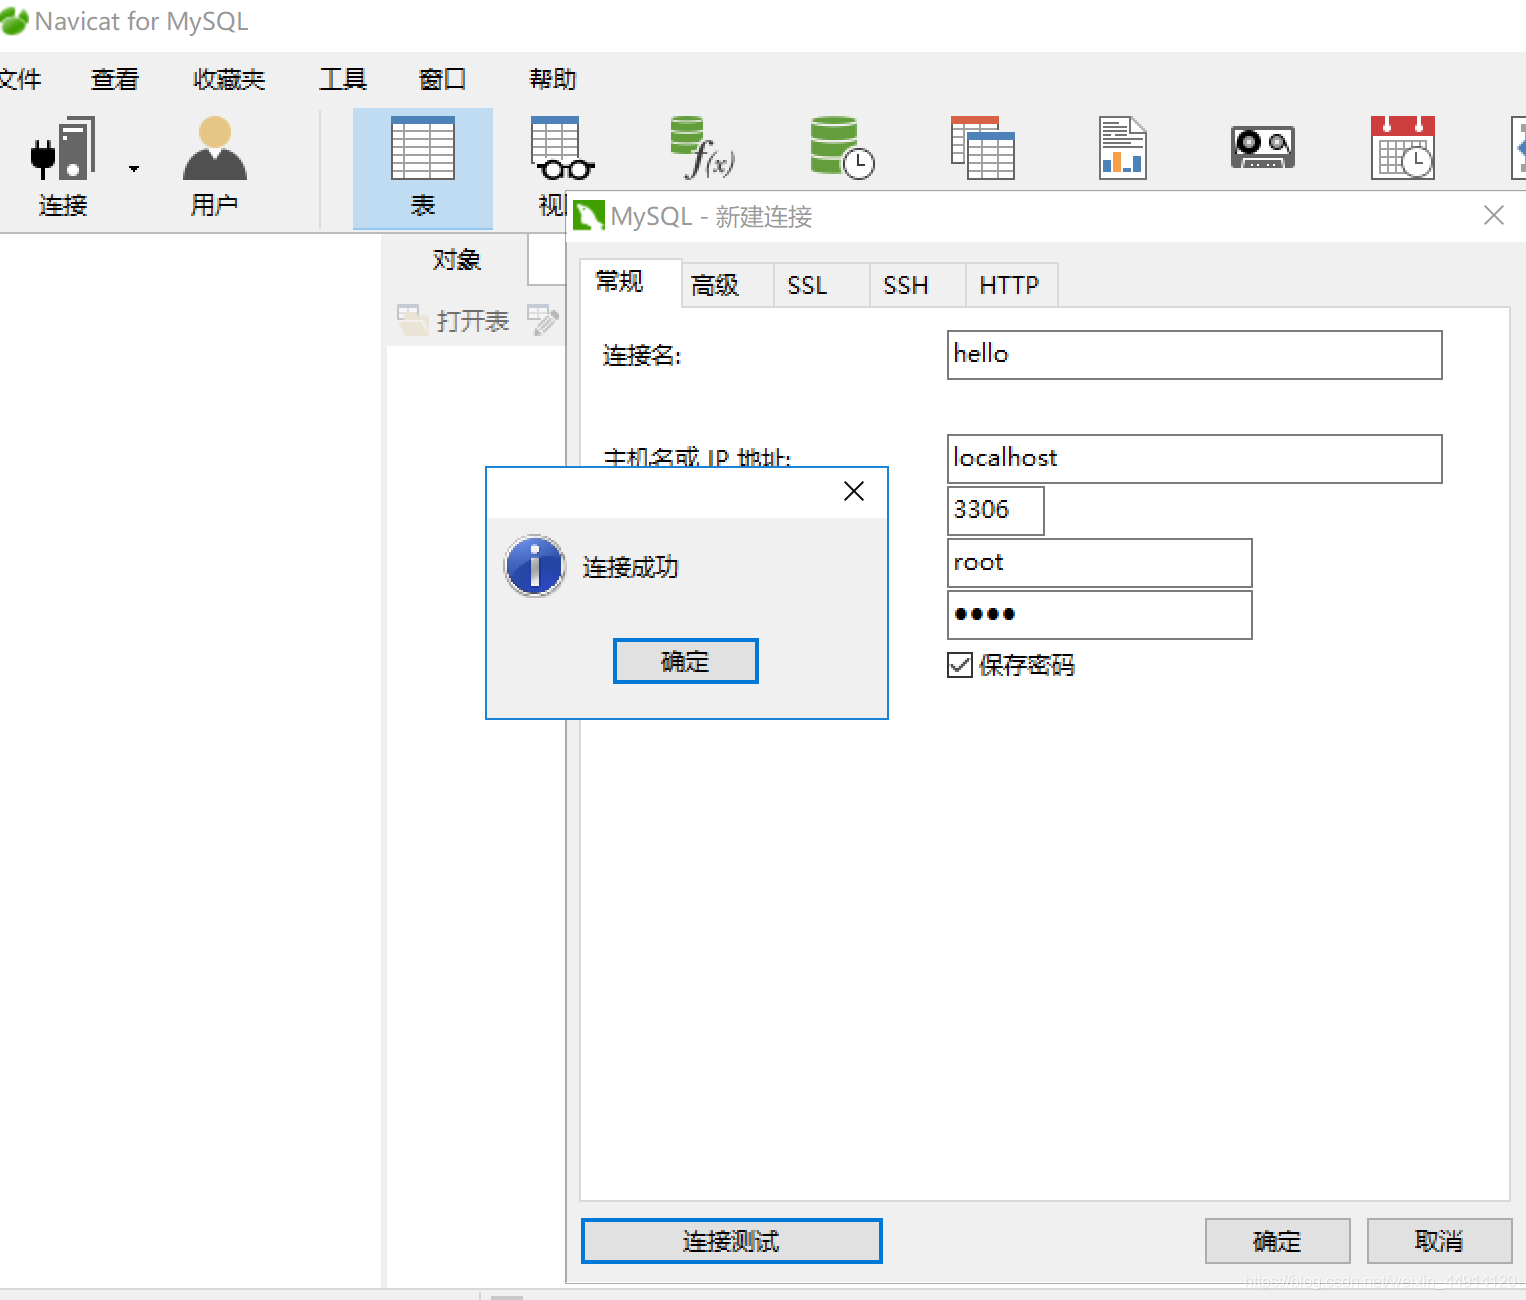Close the MySQL 新建连接 dialog
The height and width of the screenshot is (1300, 1526).
tap(1494, 215)
